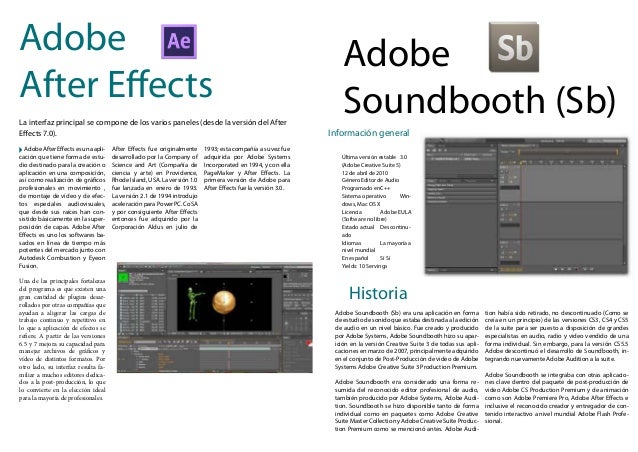Viewport: 638px width, 452px height.
Task: Click the green skeleton figure in the composition viewer
Action: (194, 303)
